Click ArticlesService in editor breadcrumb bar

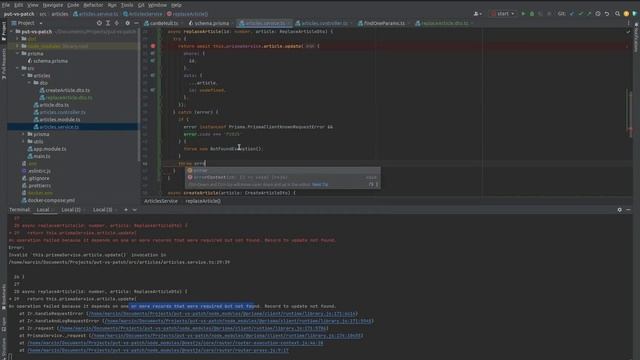point(161,201)
